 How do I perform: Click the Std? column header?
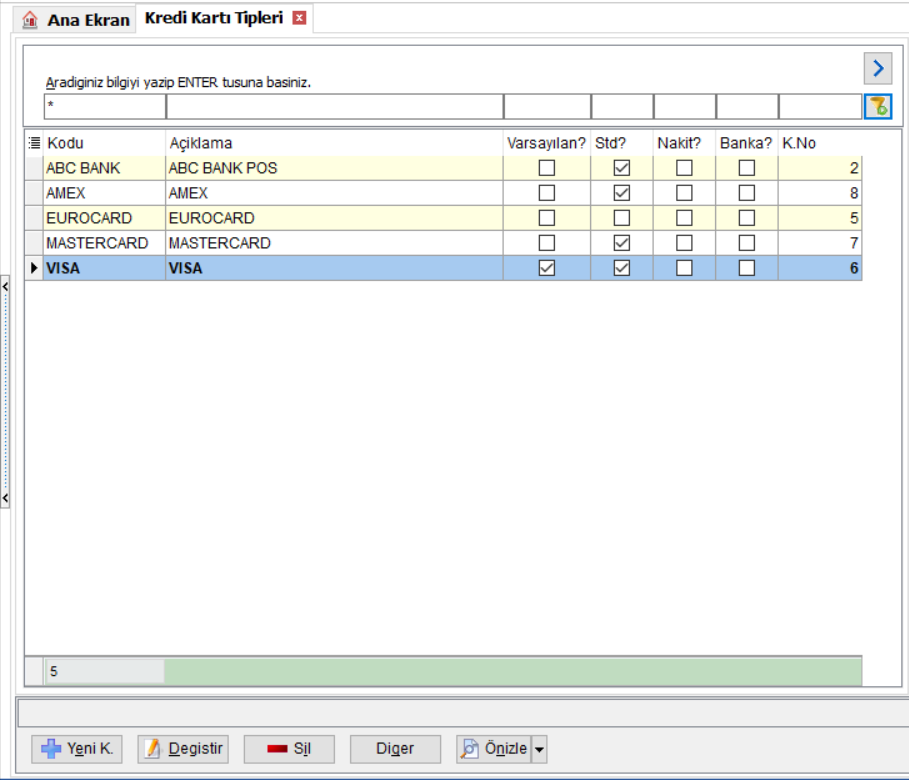(x=621, y=143)
